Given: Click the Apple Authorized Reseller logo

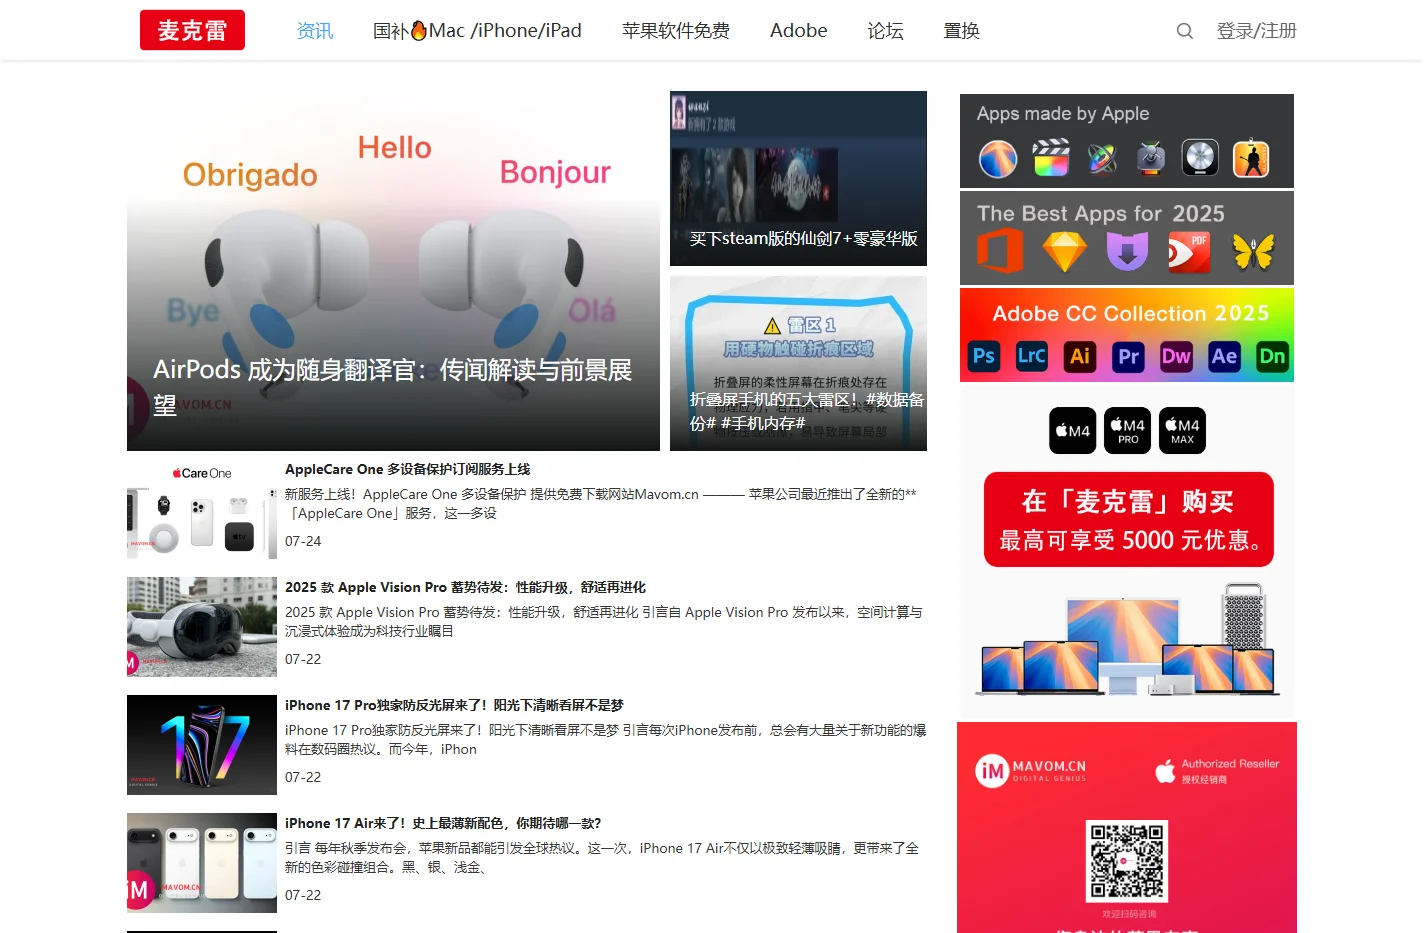Looking at the screenshot, I should [1217, 770].
